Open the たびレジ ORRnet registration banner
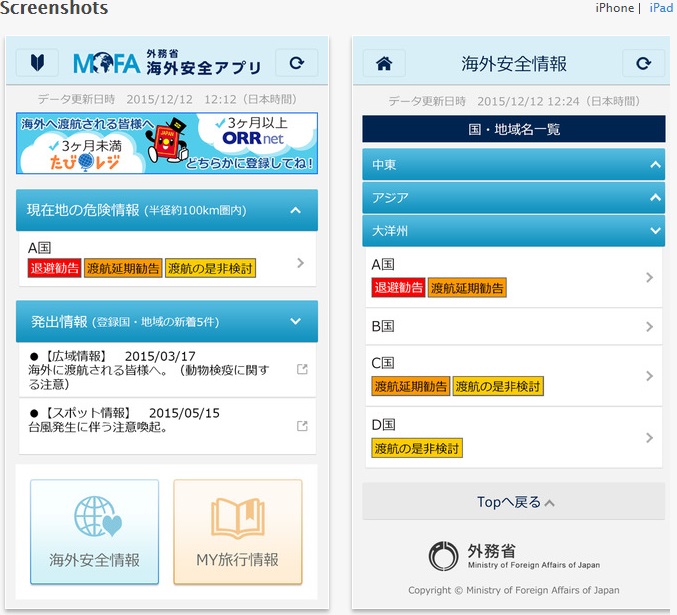 pos(167,143)
